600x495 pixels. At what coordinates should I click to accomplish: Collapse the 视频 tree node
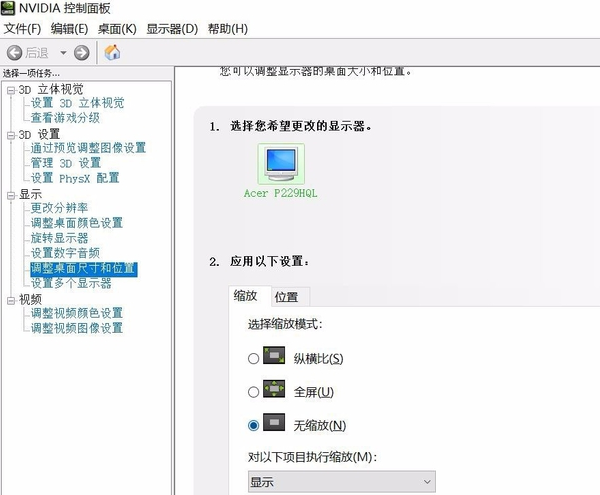pos(11,300)
